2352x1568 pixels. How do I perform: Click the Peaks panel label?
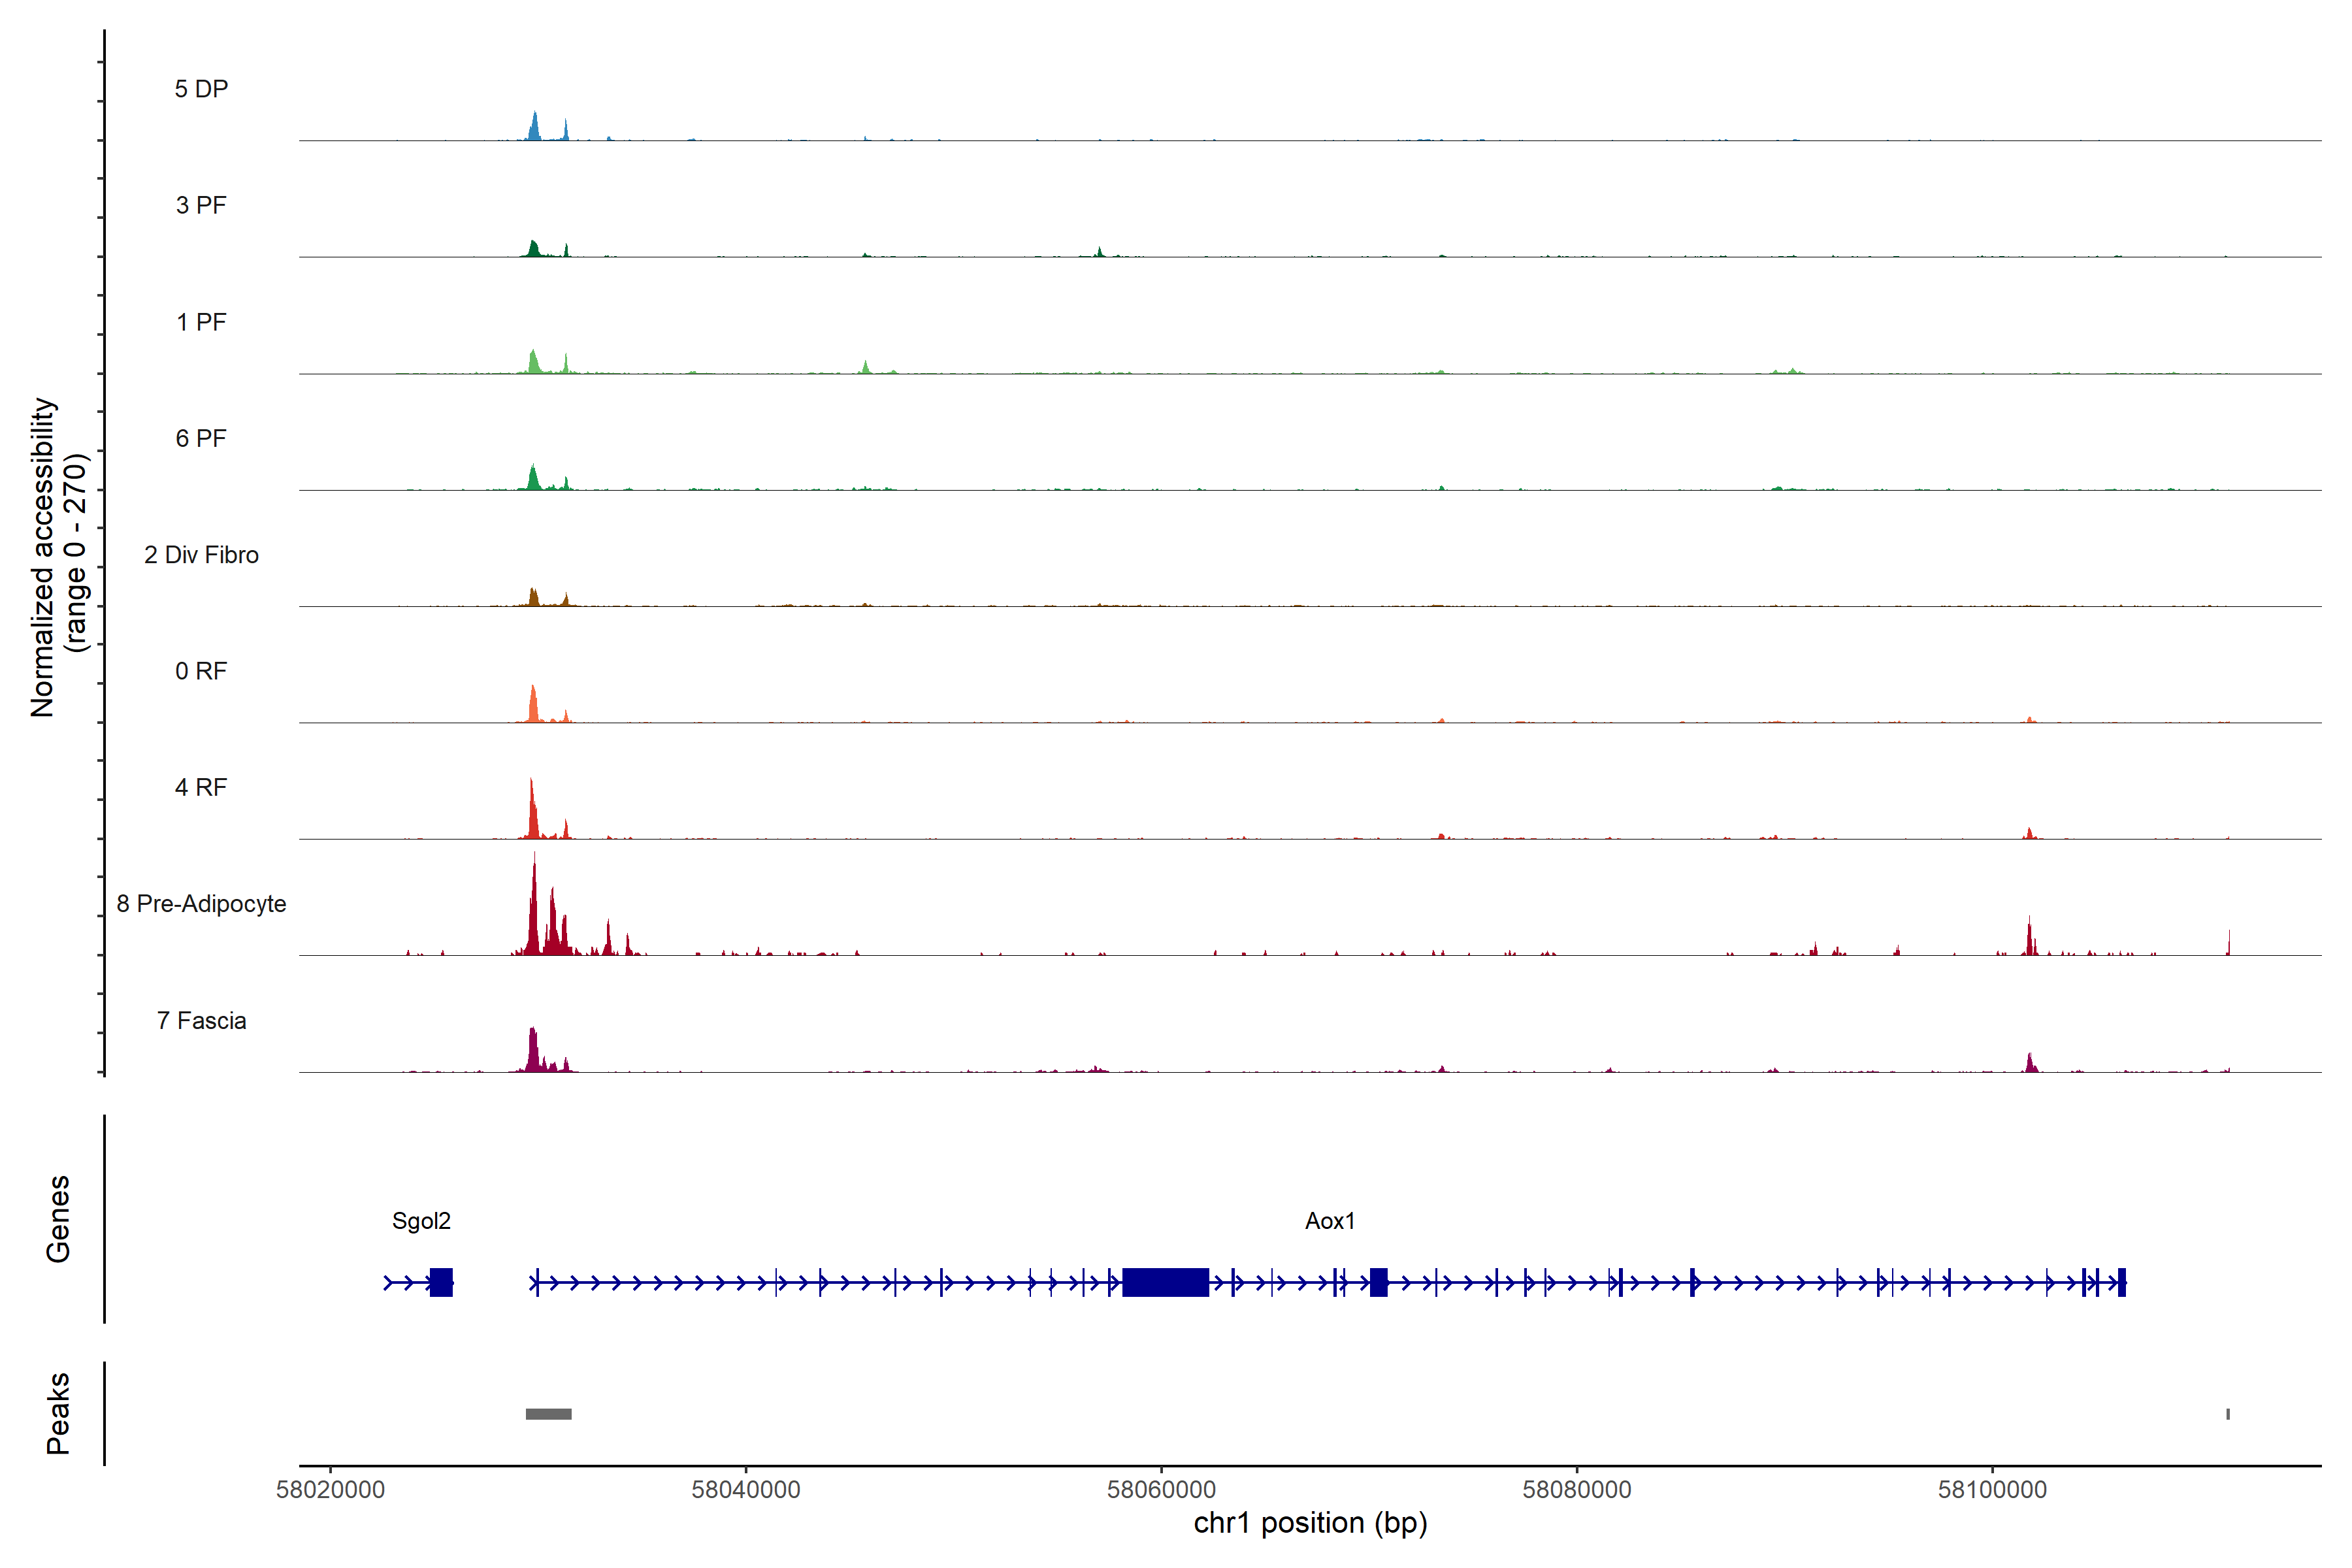(58, 1413)
